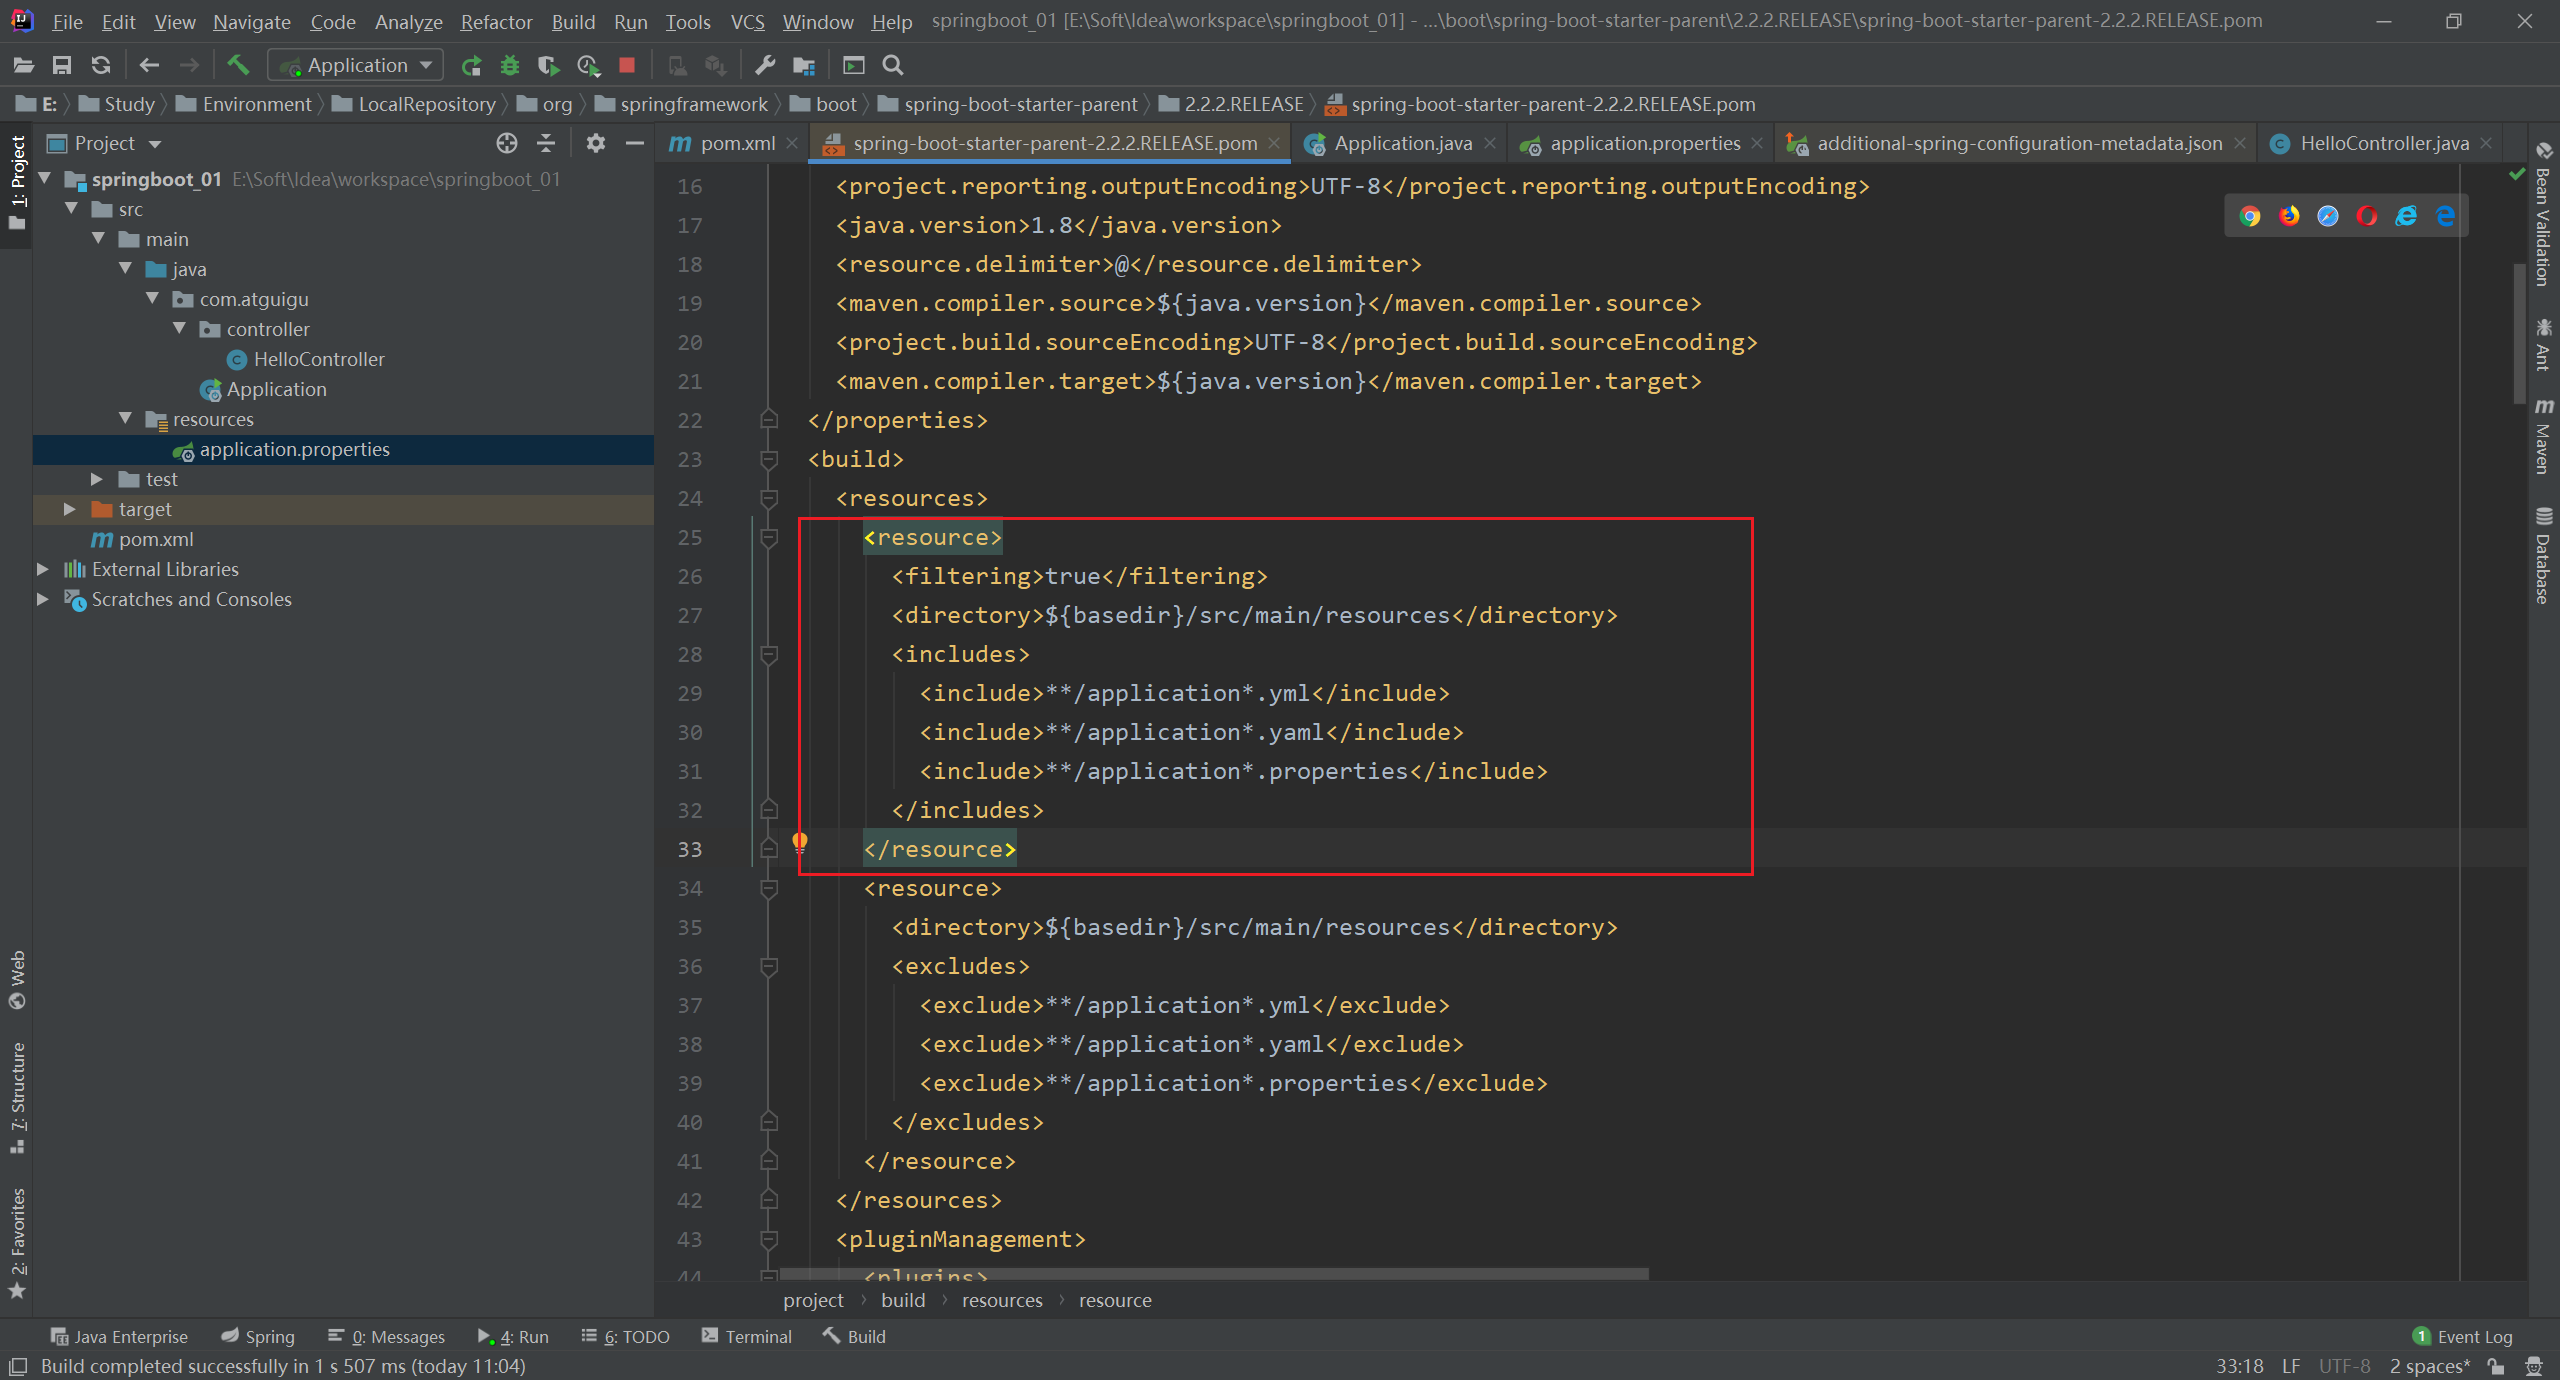Open the Event Log
Viewport: 2560px width, 1380px height.
click(2462, 1336)
